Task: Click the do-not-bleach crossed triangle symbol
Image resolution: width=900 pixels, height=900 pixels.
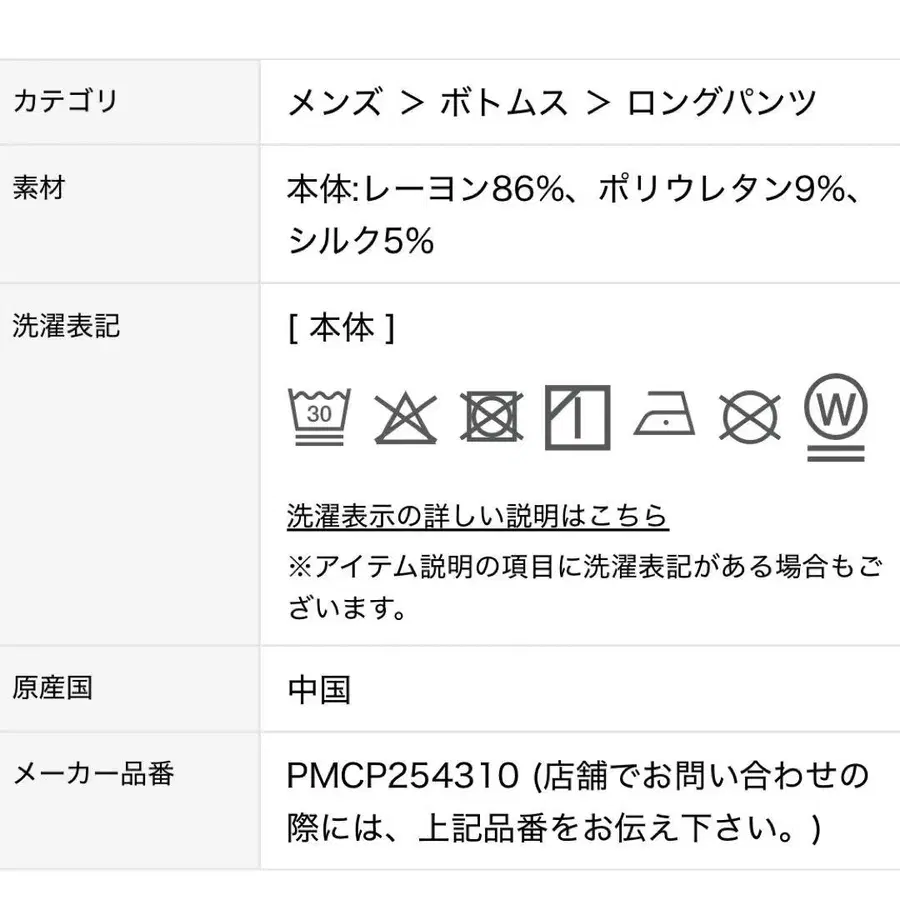Action: click(406, 417)
